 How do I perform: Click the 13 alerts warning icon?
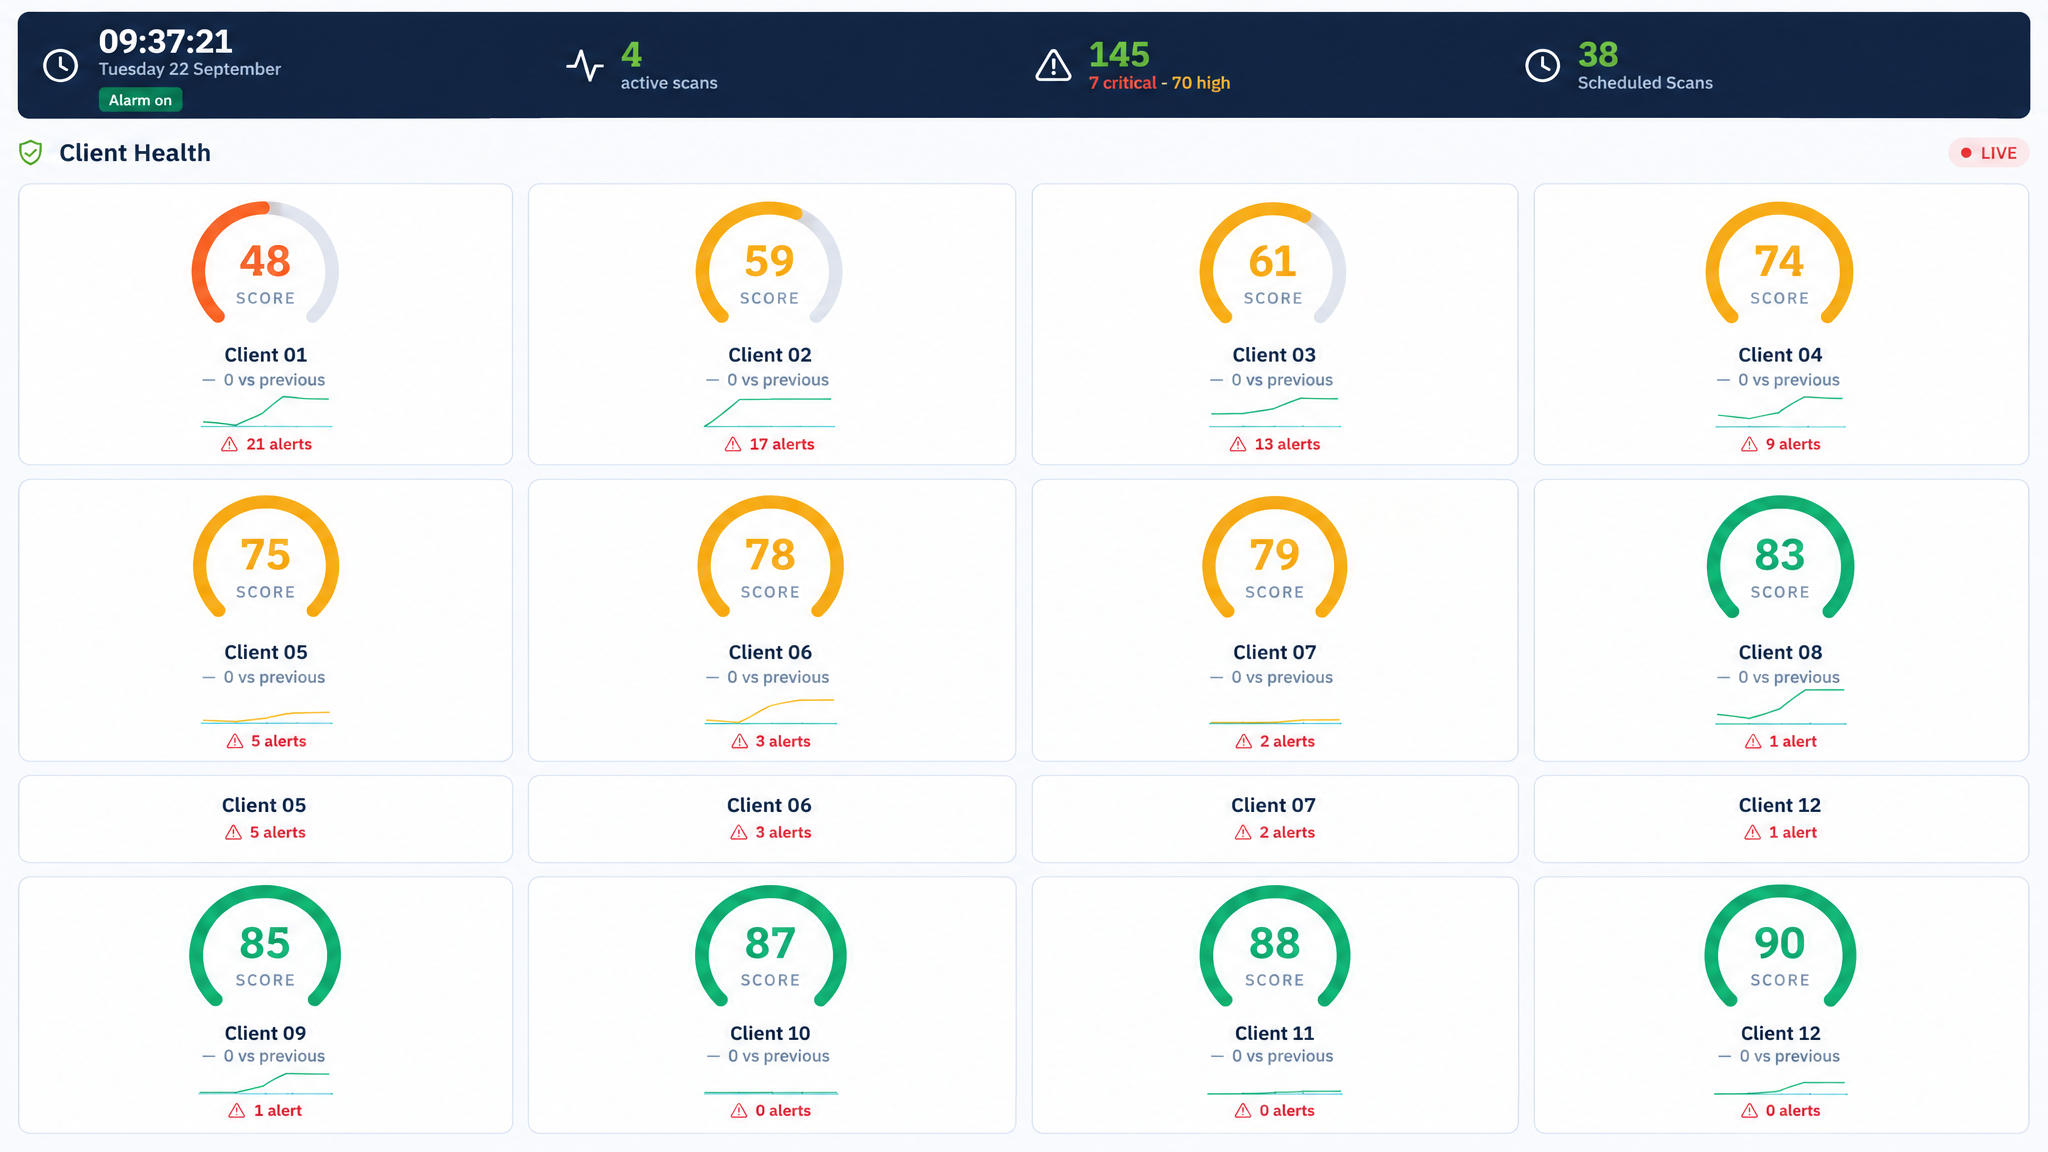pyautogui.click(x=1238, y=444)
